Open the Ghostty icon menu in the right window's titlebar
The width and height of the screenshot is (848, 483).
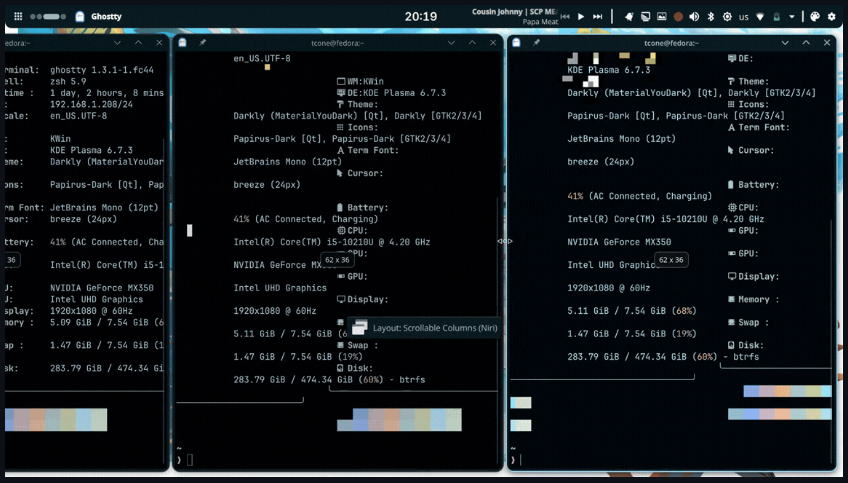click(x=516, y=42)
